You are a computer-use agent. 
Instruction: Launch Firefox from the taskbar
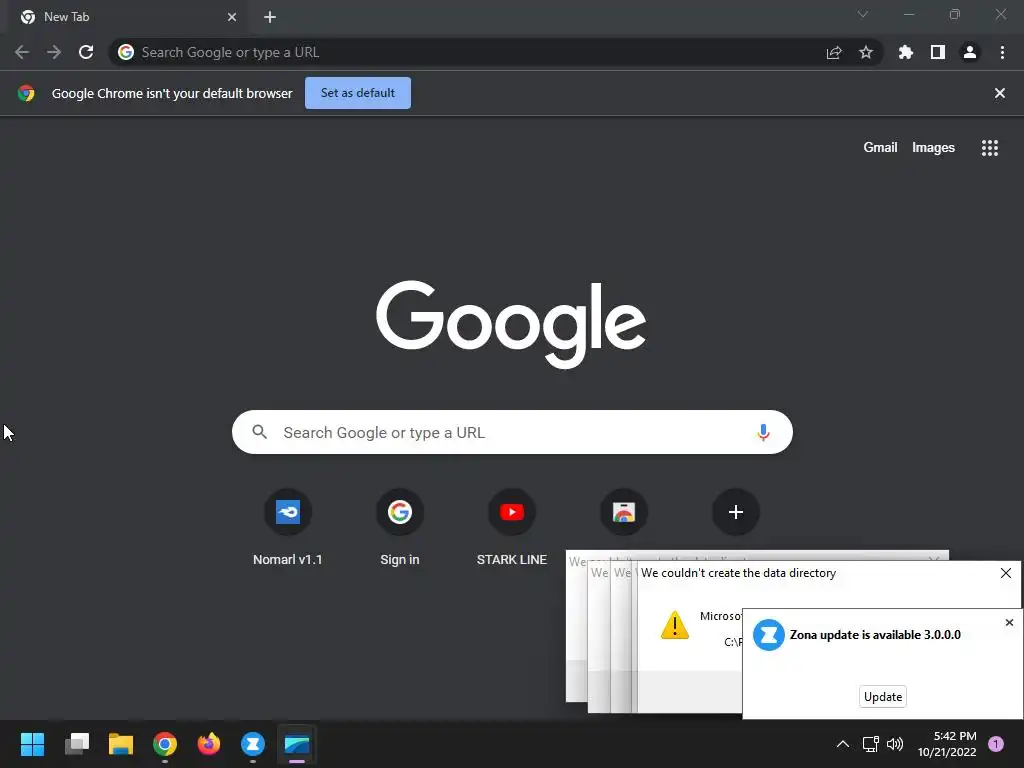209,744
